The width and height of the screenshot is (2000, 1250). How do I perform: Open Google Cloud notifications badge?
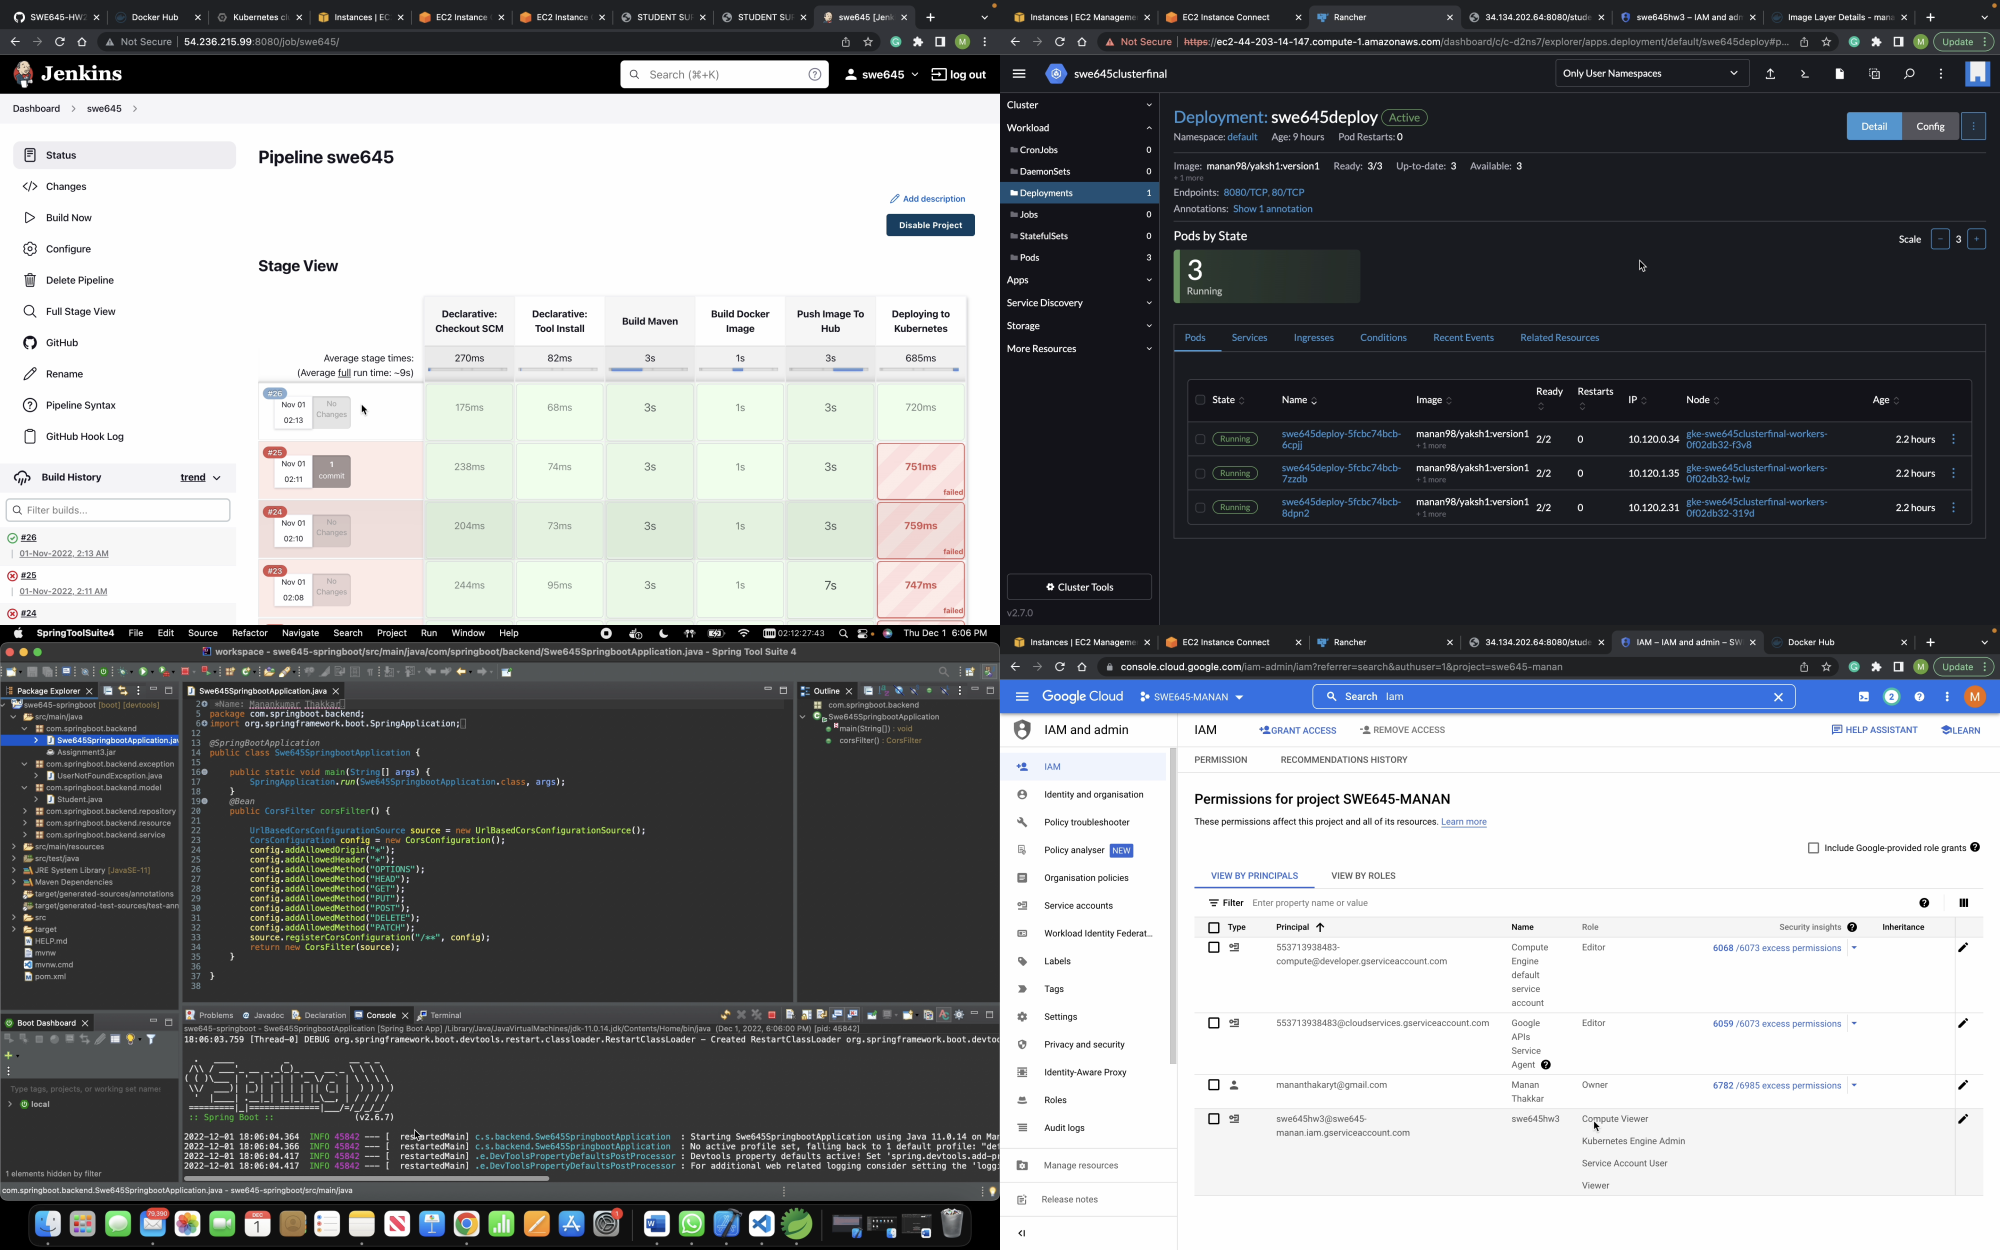point(1891,697)
